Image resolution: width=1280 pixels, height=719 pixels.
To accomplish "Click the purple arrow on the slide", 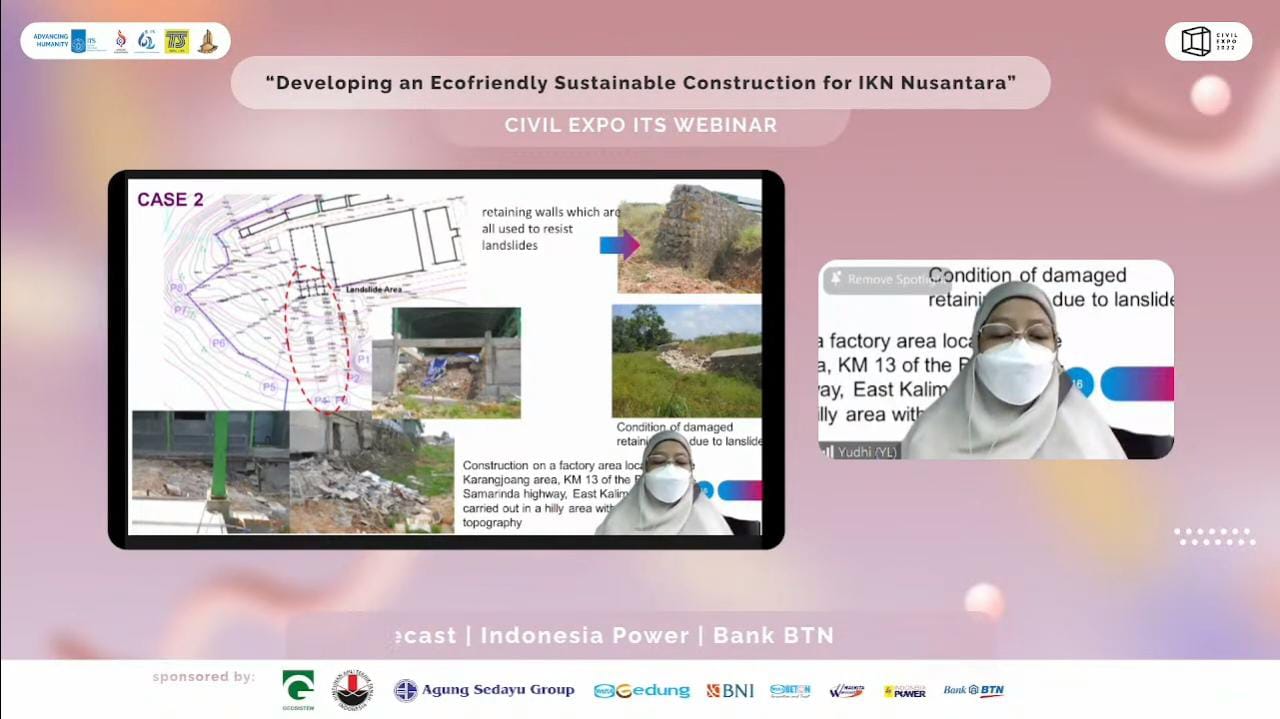I will (619, 244).
